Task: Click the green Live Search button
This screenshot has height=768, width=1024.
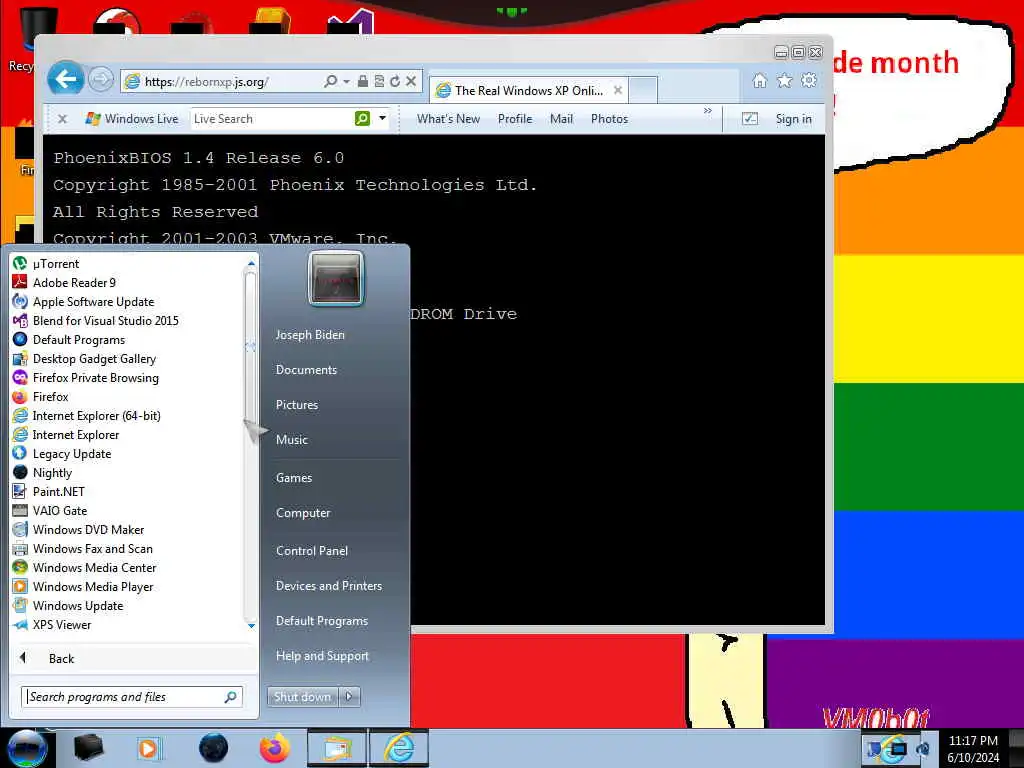Action: tap(362, 118)
